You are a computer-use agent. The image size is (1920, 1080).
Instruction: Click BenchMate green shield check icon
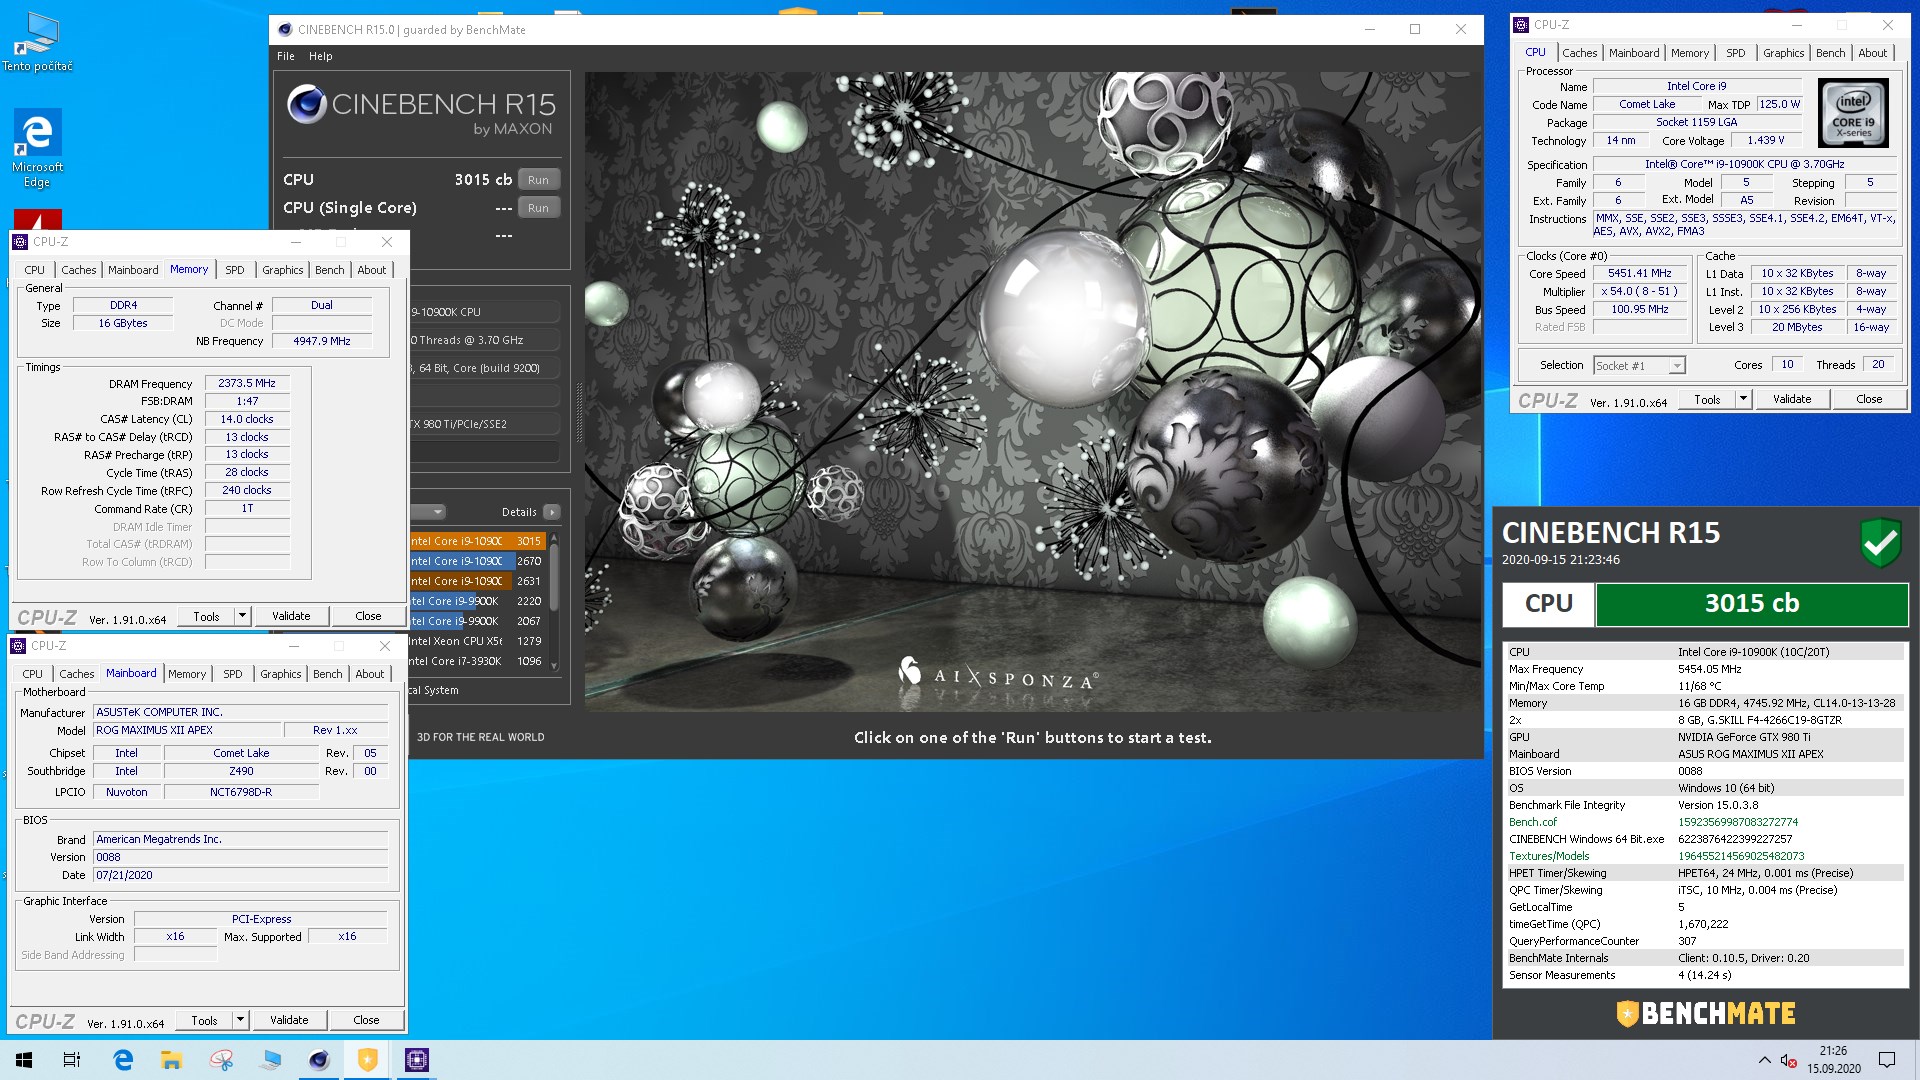(x=1880, y=543)
